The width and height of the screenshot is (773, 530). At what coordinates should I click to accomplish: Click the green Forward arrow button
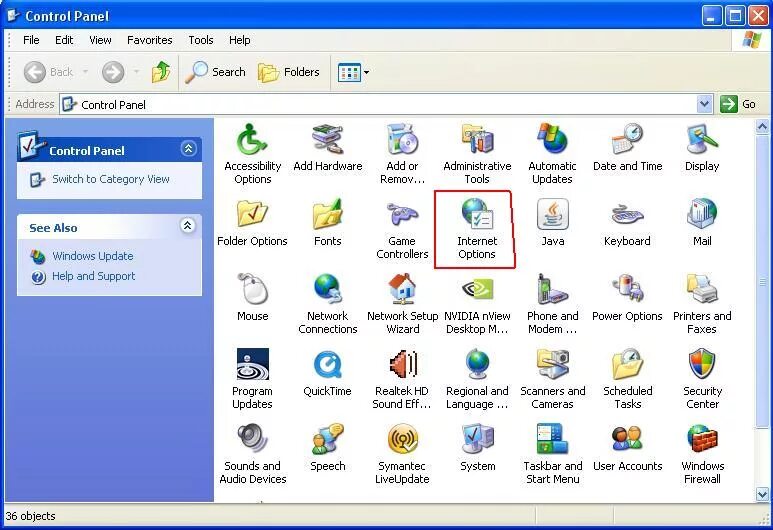(x=113, y=72)
